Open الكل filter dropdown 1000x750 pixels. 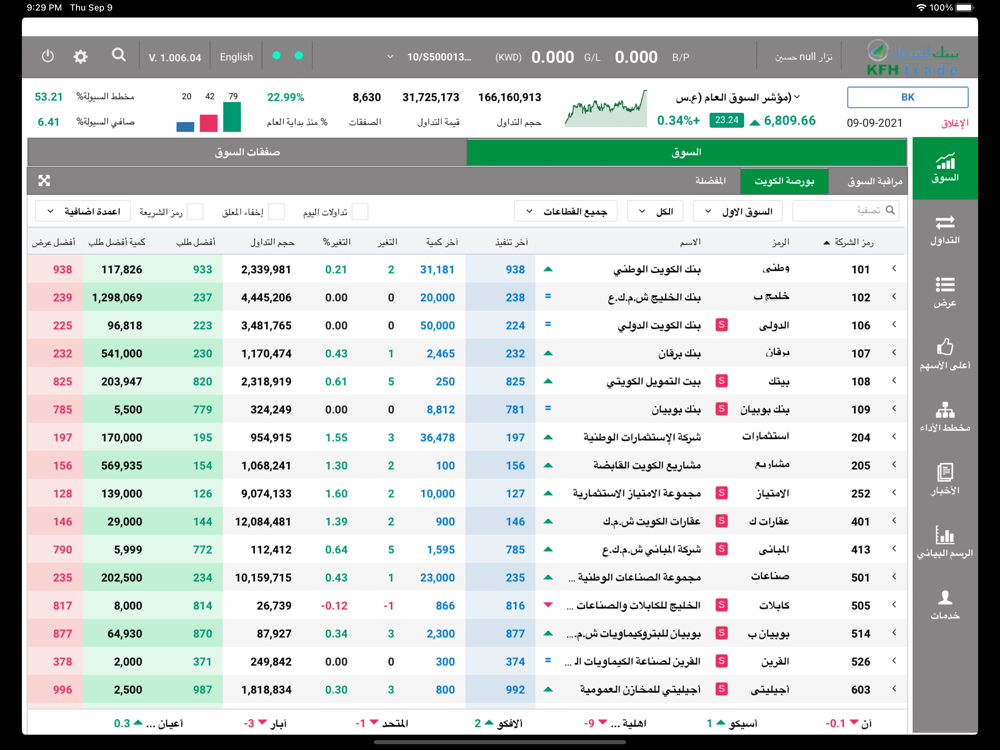[x=655, y=211]
